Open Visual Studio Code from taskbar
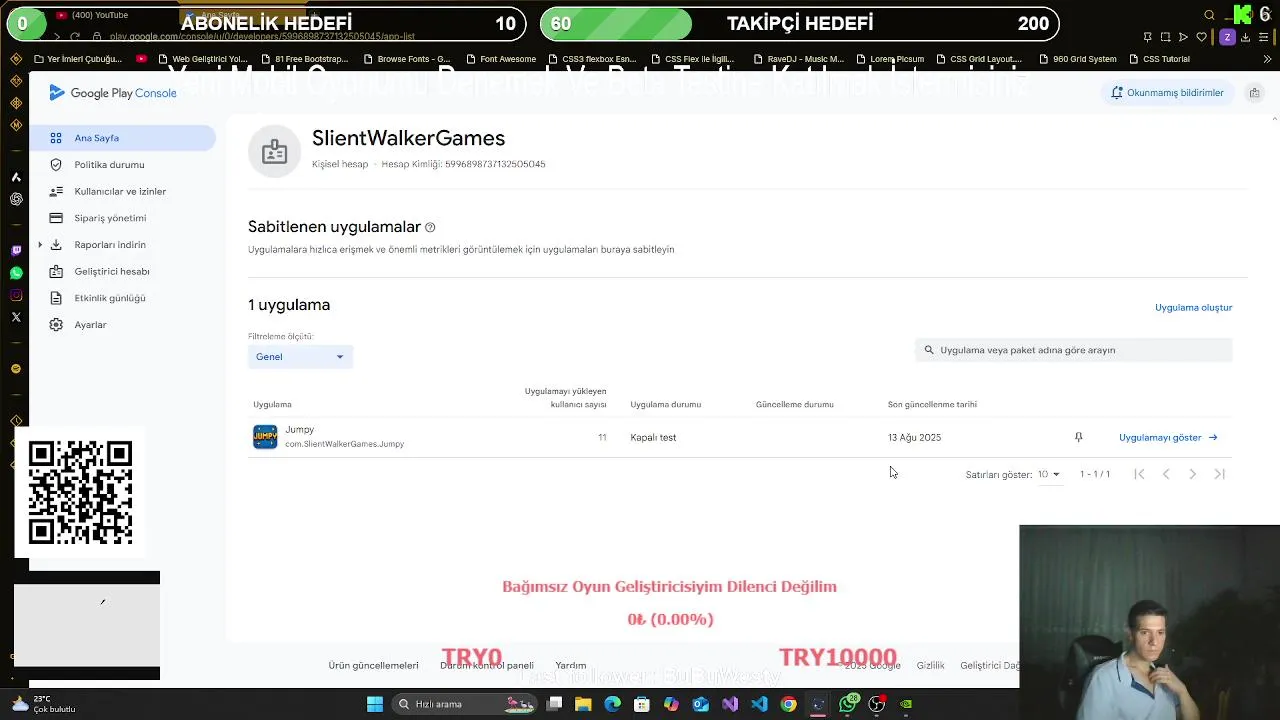The width and height of the screenshot is (1280, 720). click(x=759, y=704)
